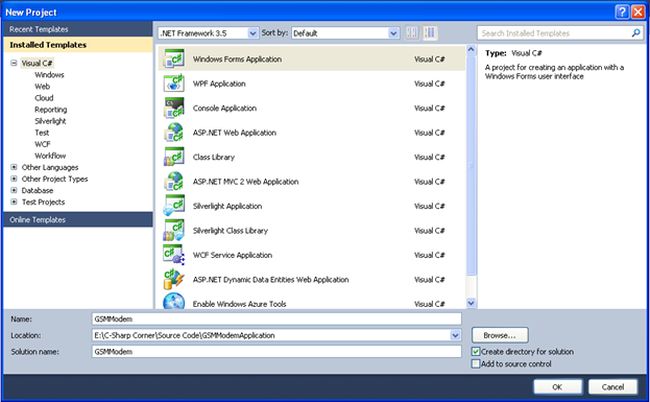Click the Solution name input field

tap(276, 351)
